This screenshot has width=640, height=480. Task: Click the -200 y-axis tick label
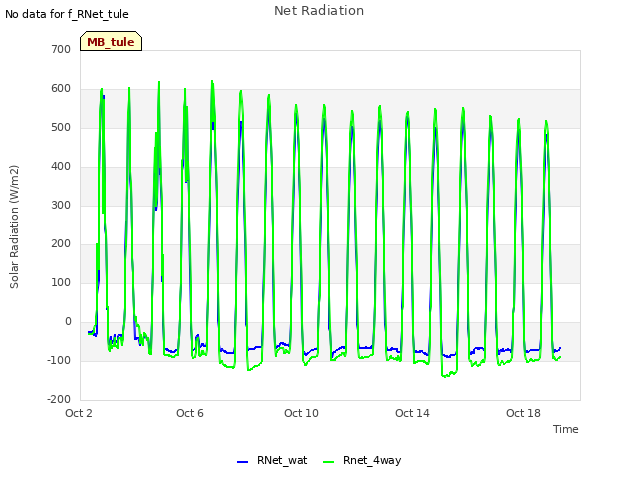coord(59,399)
